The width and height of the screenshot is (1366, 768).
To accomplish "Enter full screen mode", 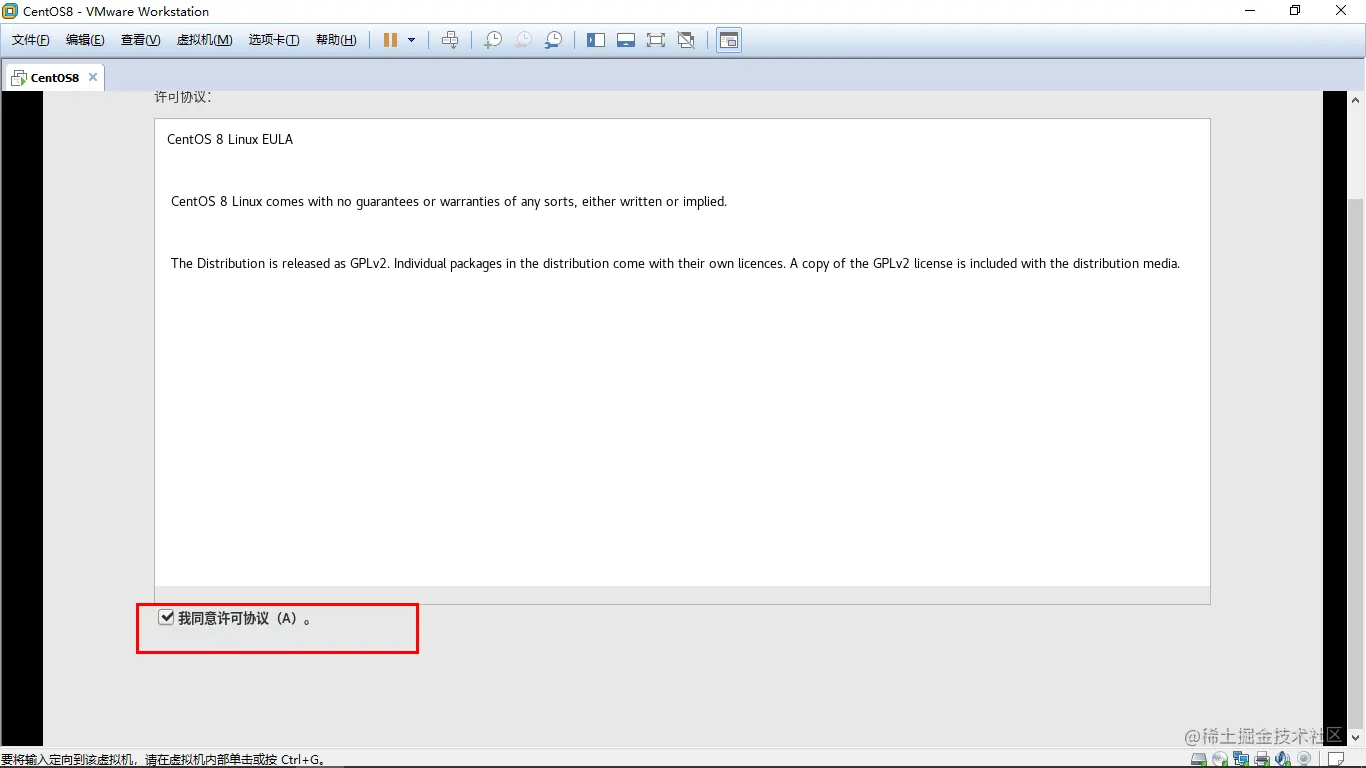I will [x=656, y=40].
